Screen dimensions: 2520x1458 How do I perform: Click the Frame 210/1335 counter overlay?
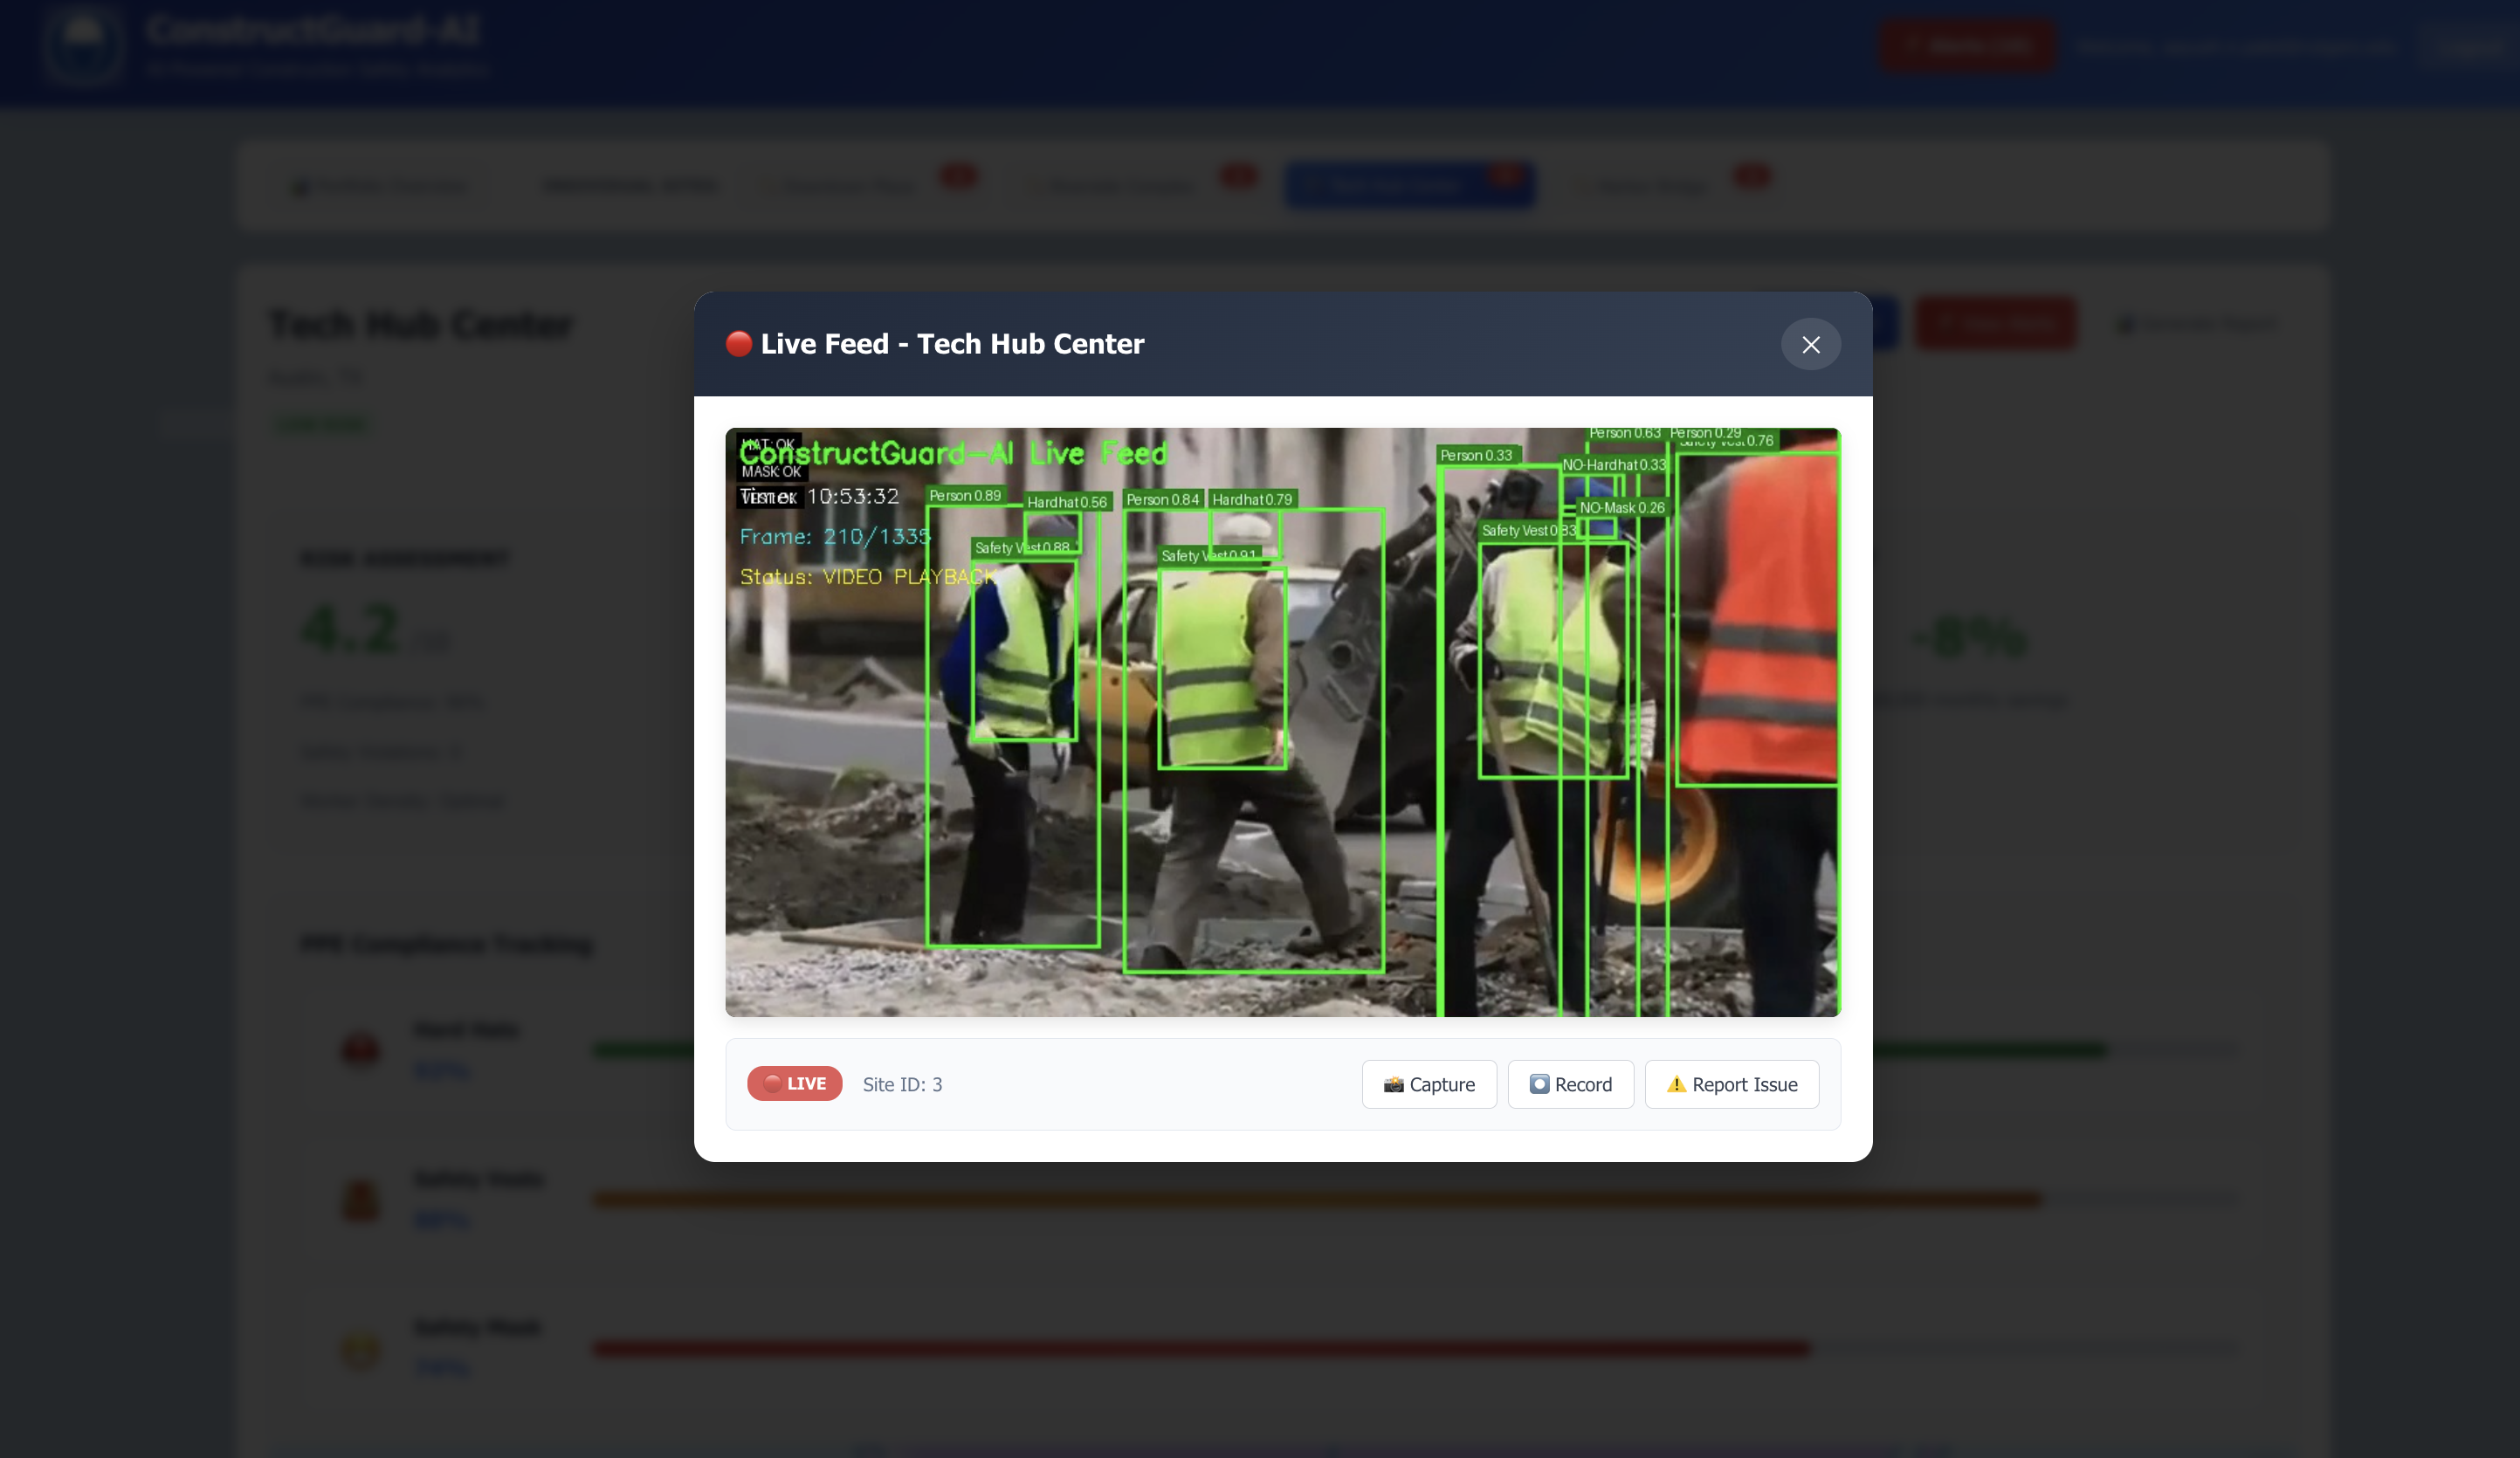pyautogui.click(x=834, y=536)
